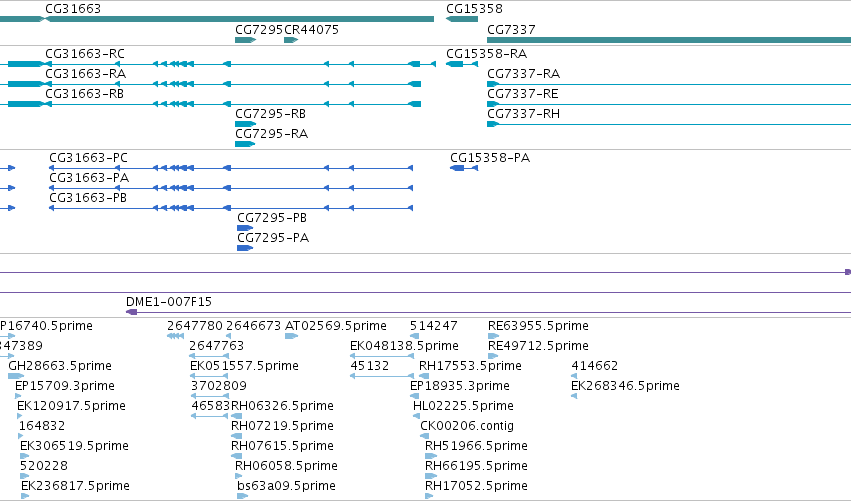Select transcript CG31663-RA label
Viewport: 851px width, 501px height.
click(85, 74)
